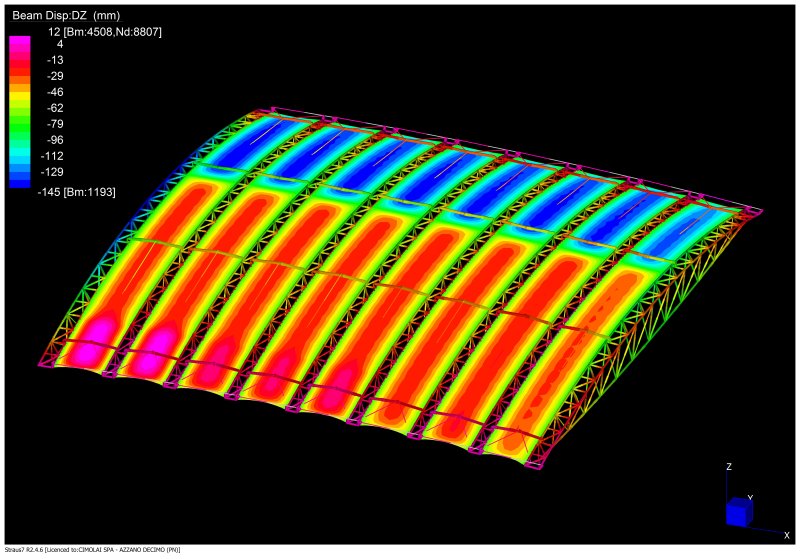Click the legend value 4

pyautogui.click(x=60, y=44)
